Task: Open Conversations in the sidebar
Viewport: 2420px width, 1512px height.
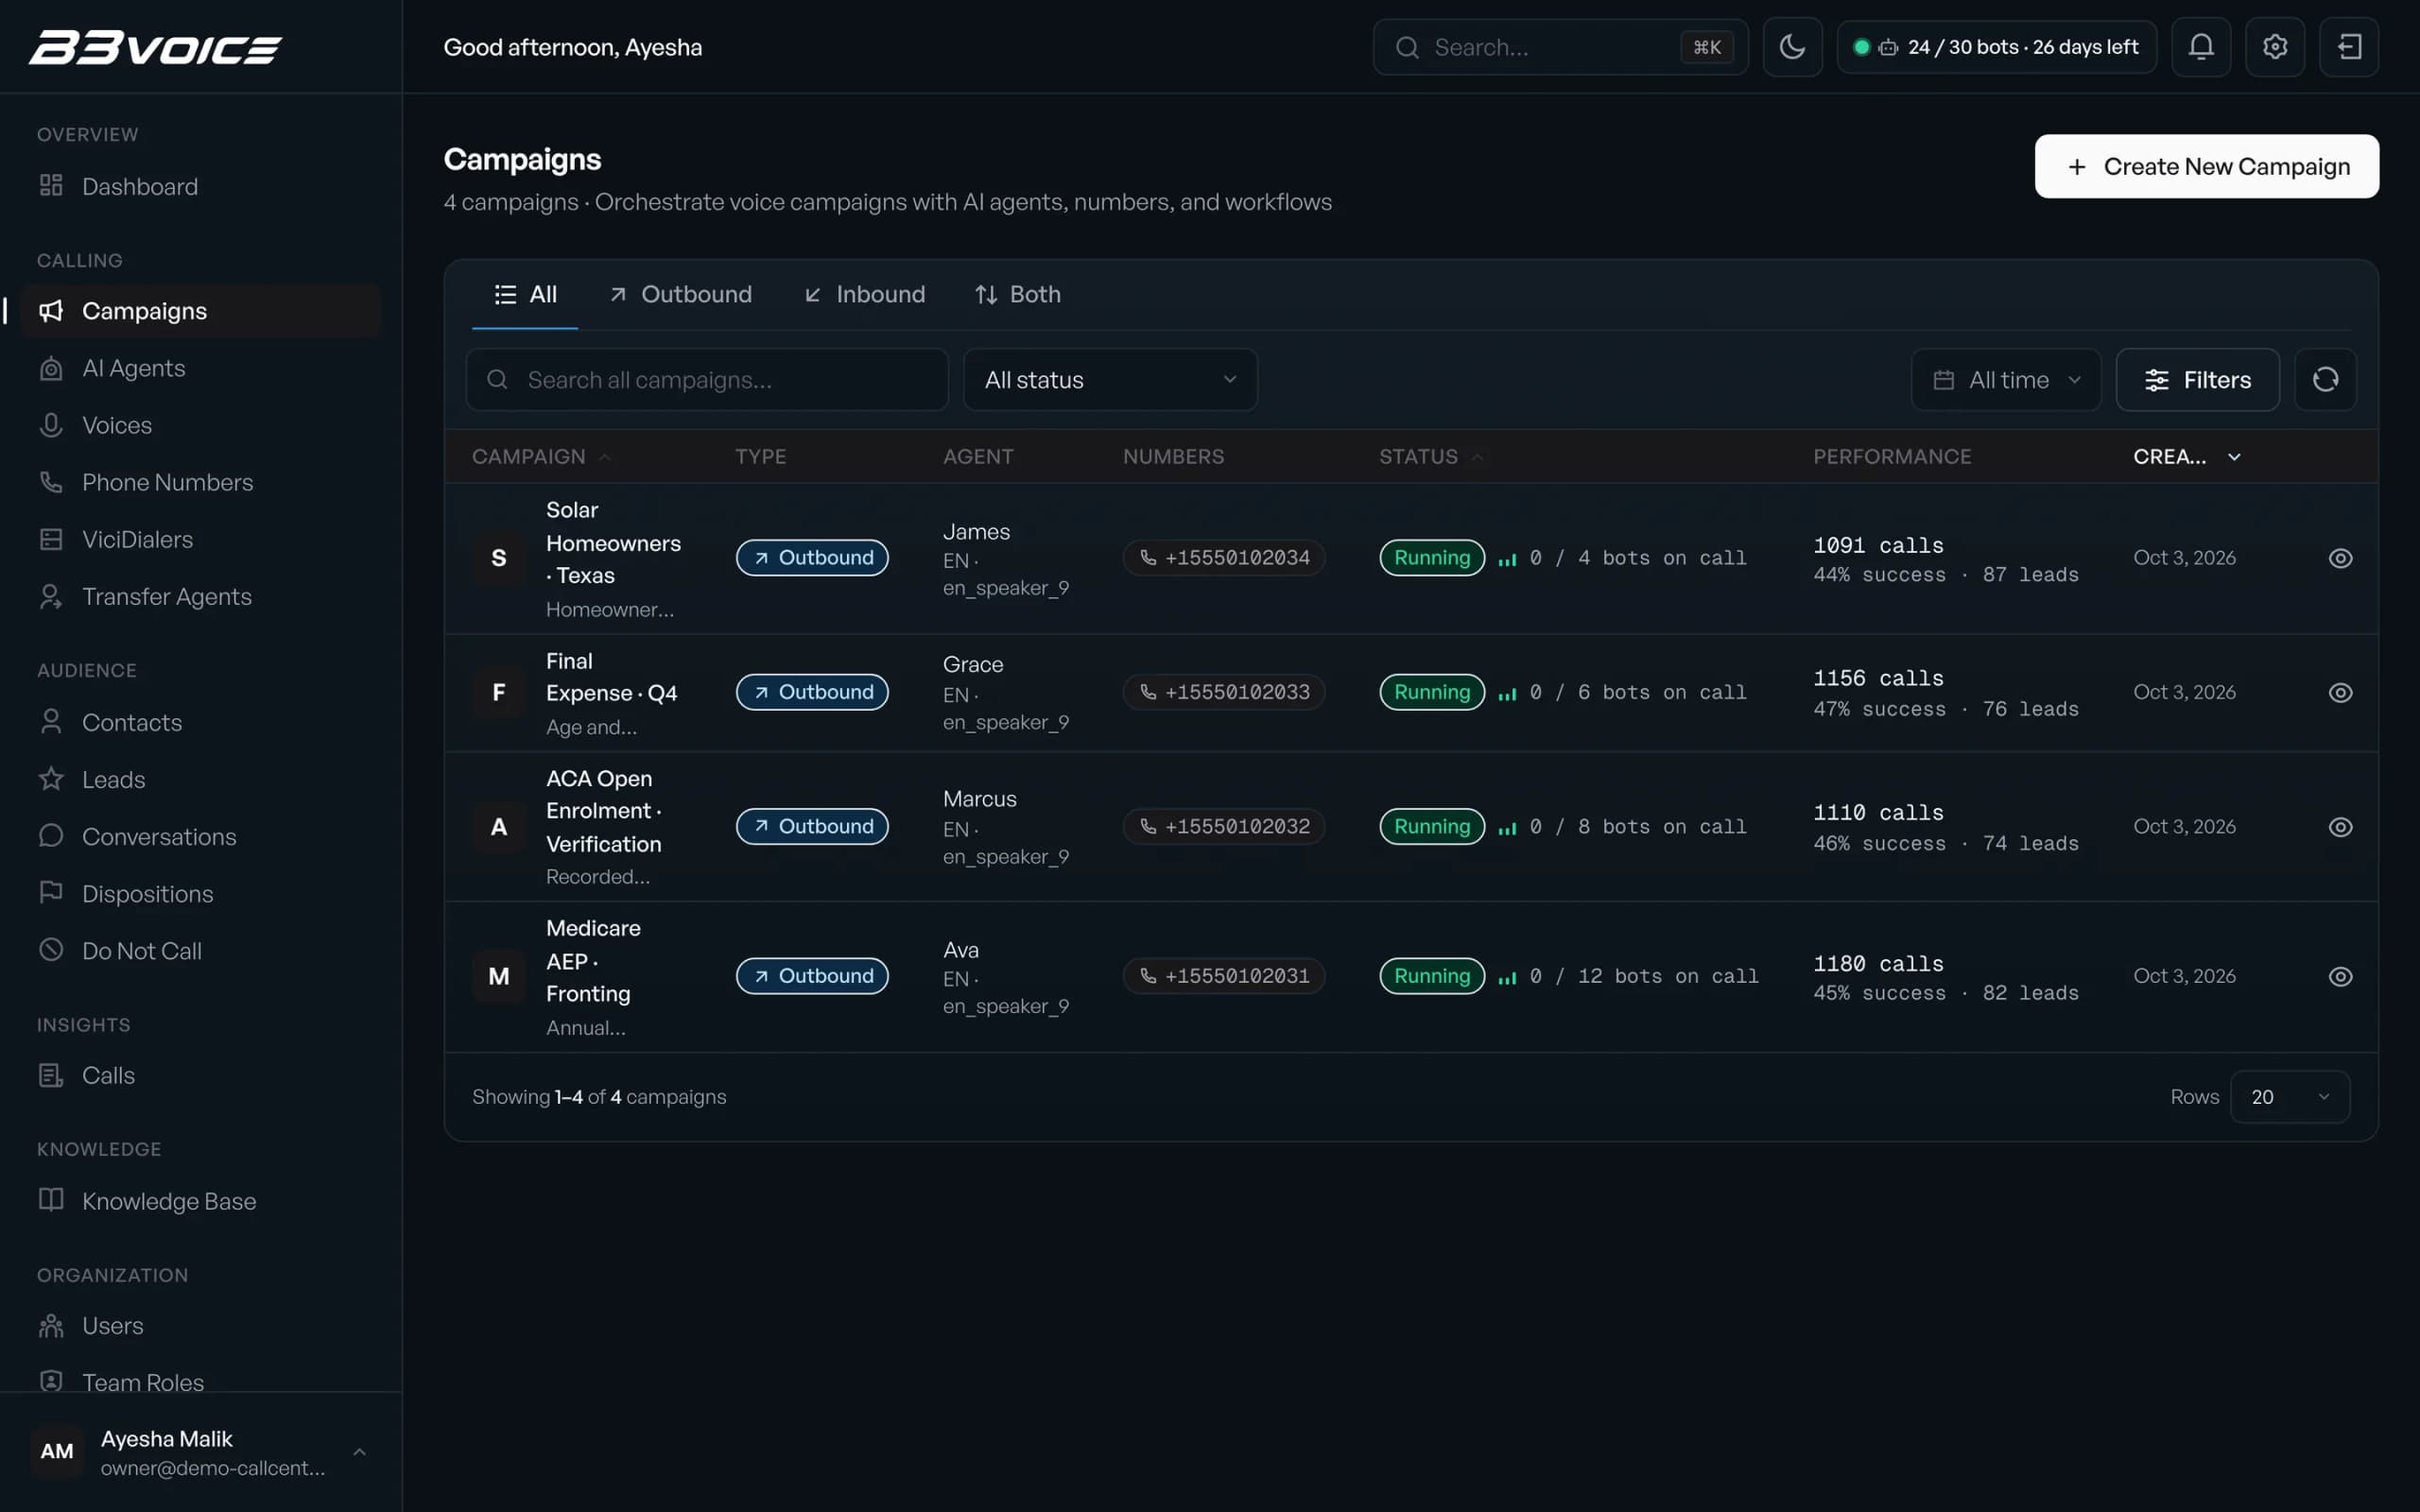Action: pyautogui.click(x=200, y=836)
